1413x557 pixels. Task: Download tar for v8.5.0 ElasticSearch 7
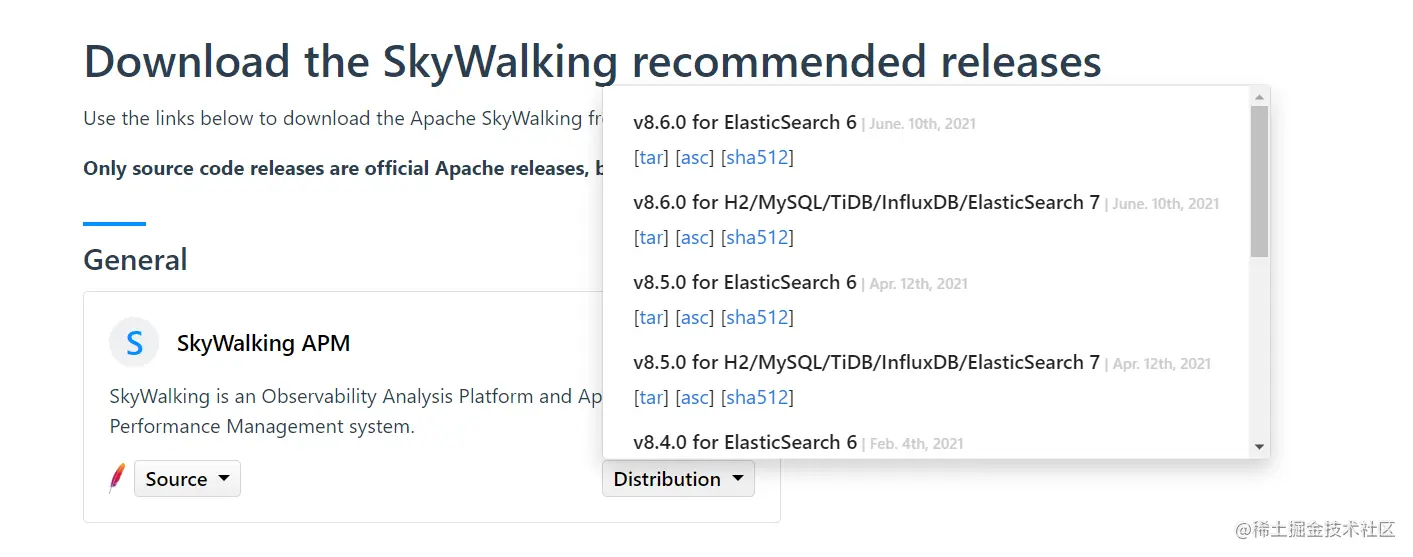[651, 397]
